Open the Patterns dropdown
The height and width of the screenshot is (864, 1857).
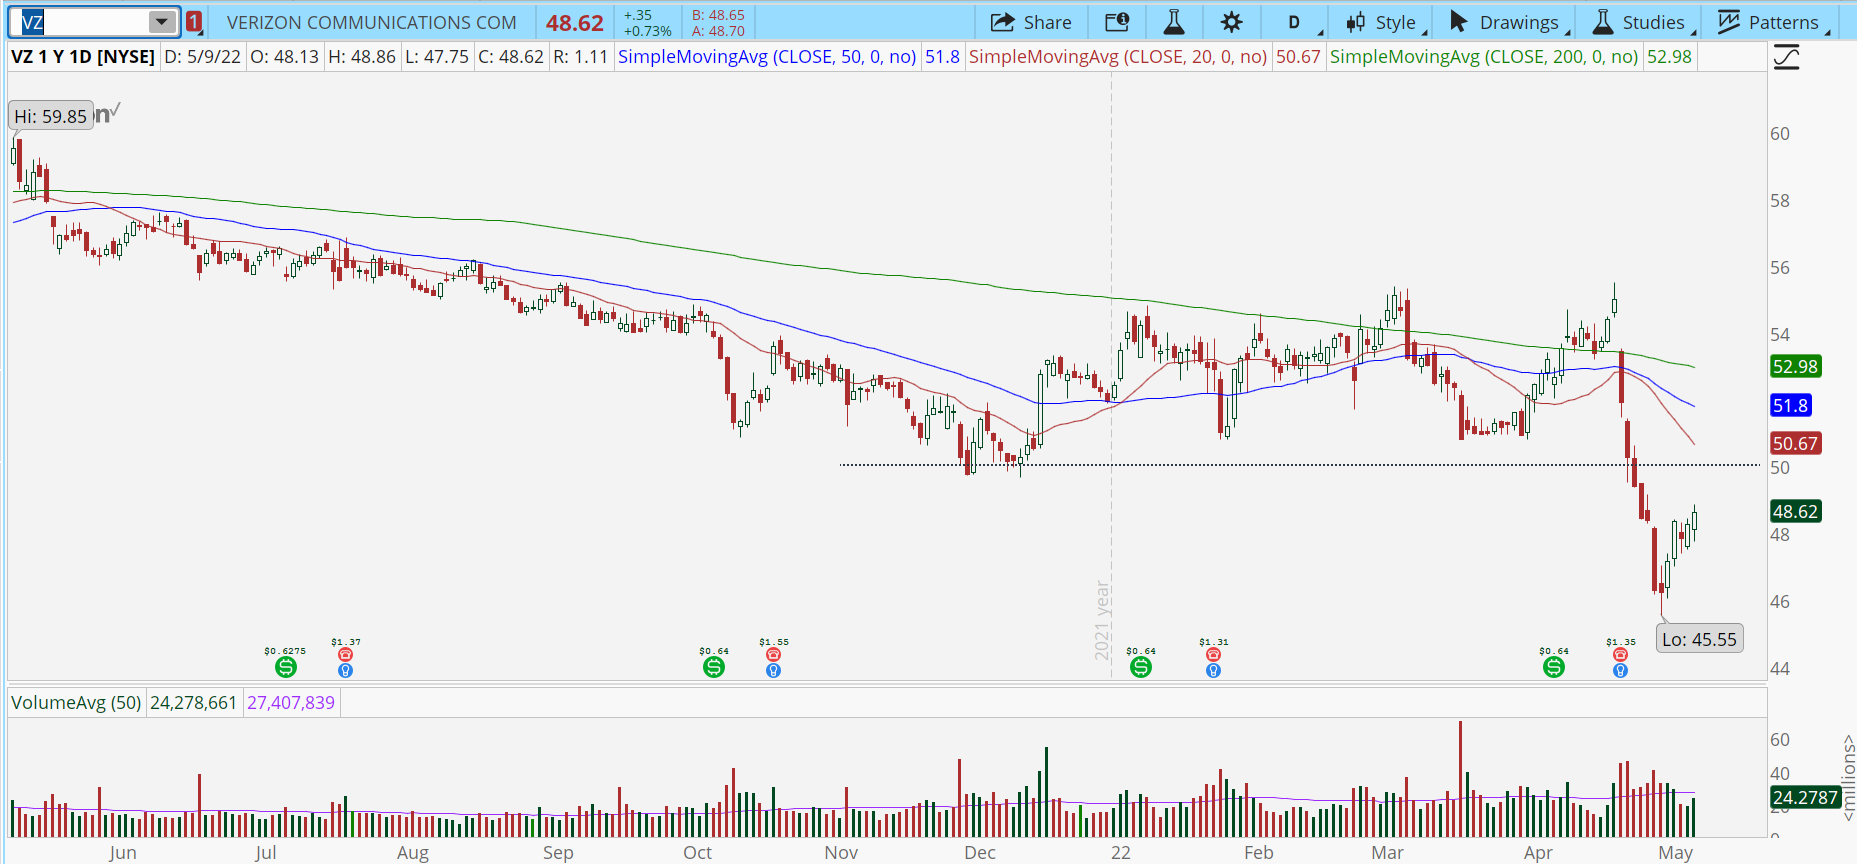click(1771, 22)
